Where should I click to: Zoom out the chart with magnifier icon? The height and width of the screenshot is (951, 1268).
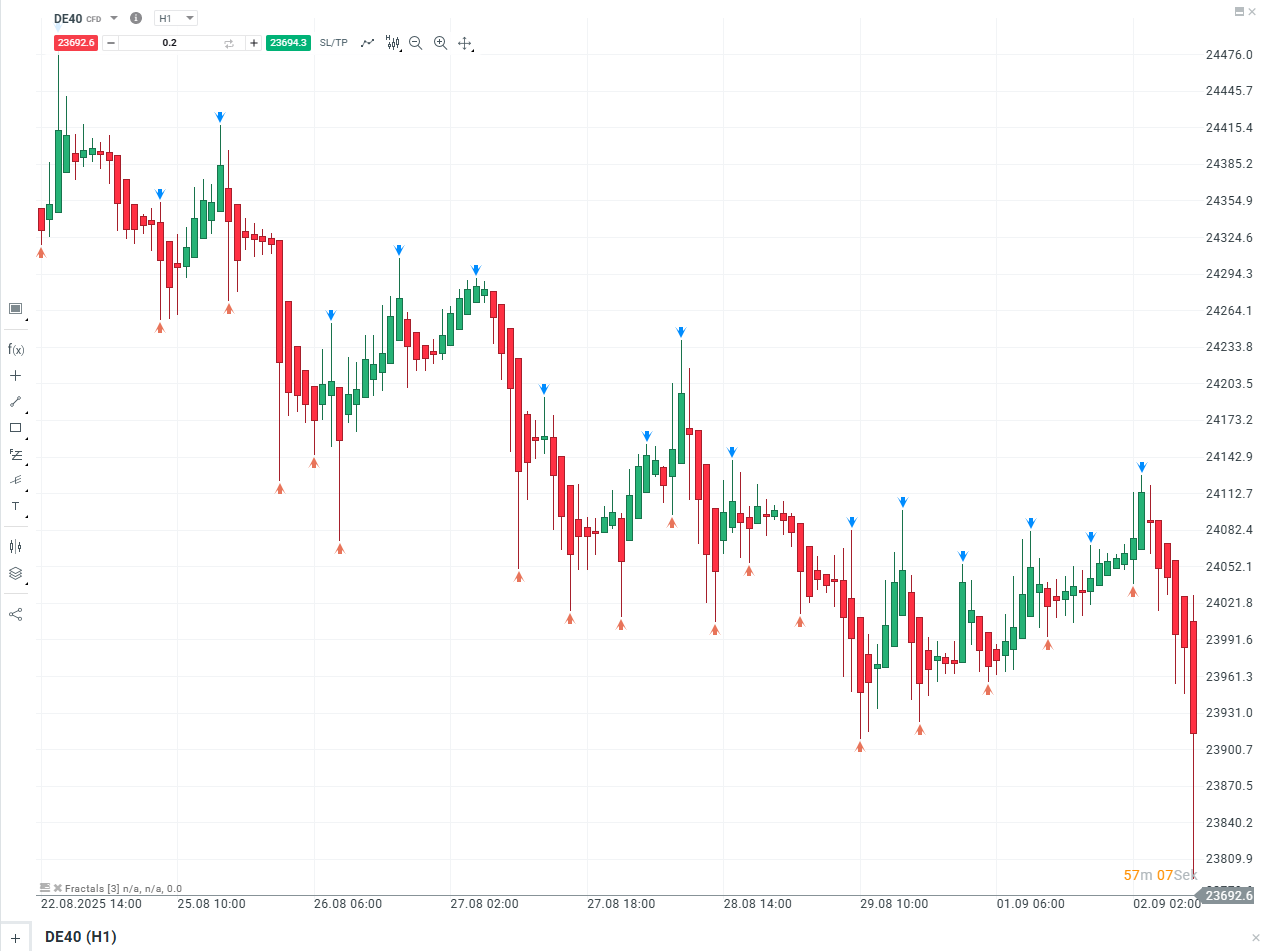click(416, 43)
